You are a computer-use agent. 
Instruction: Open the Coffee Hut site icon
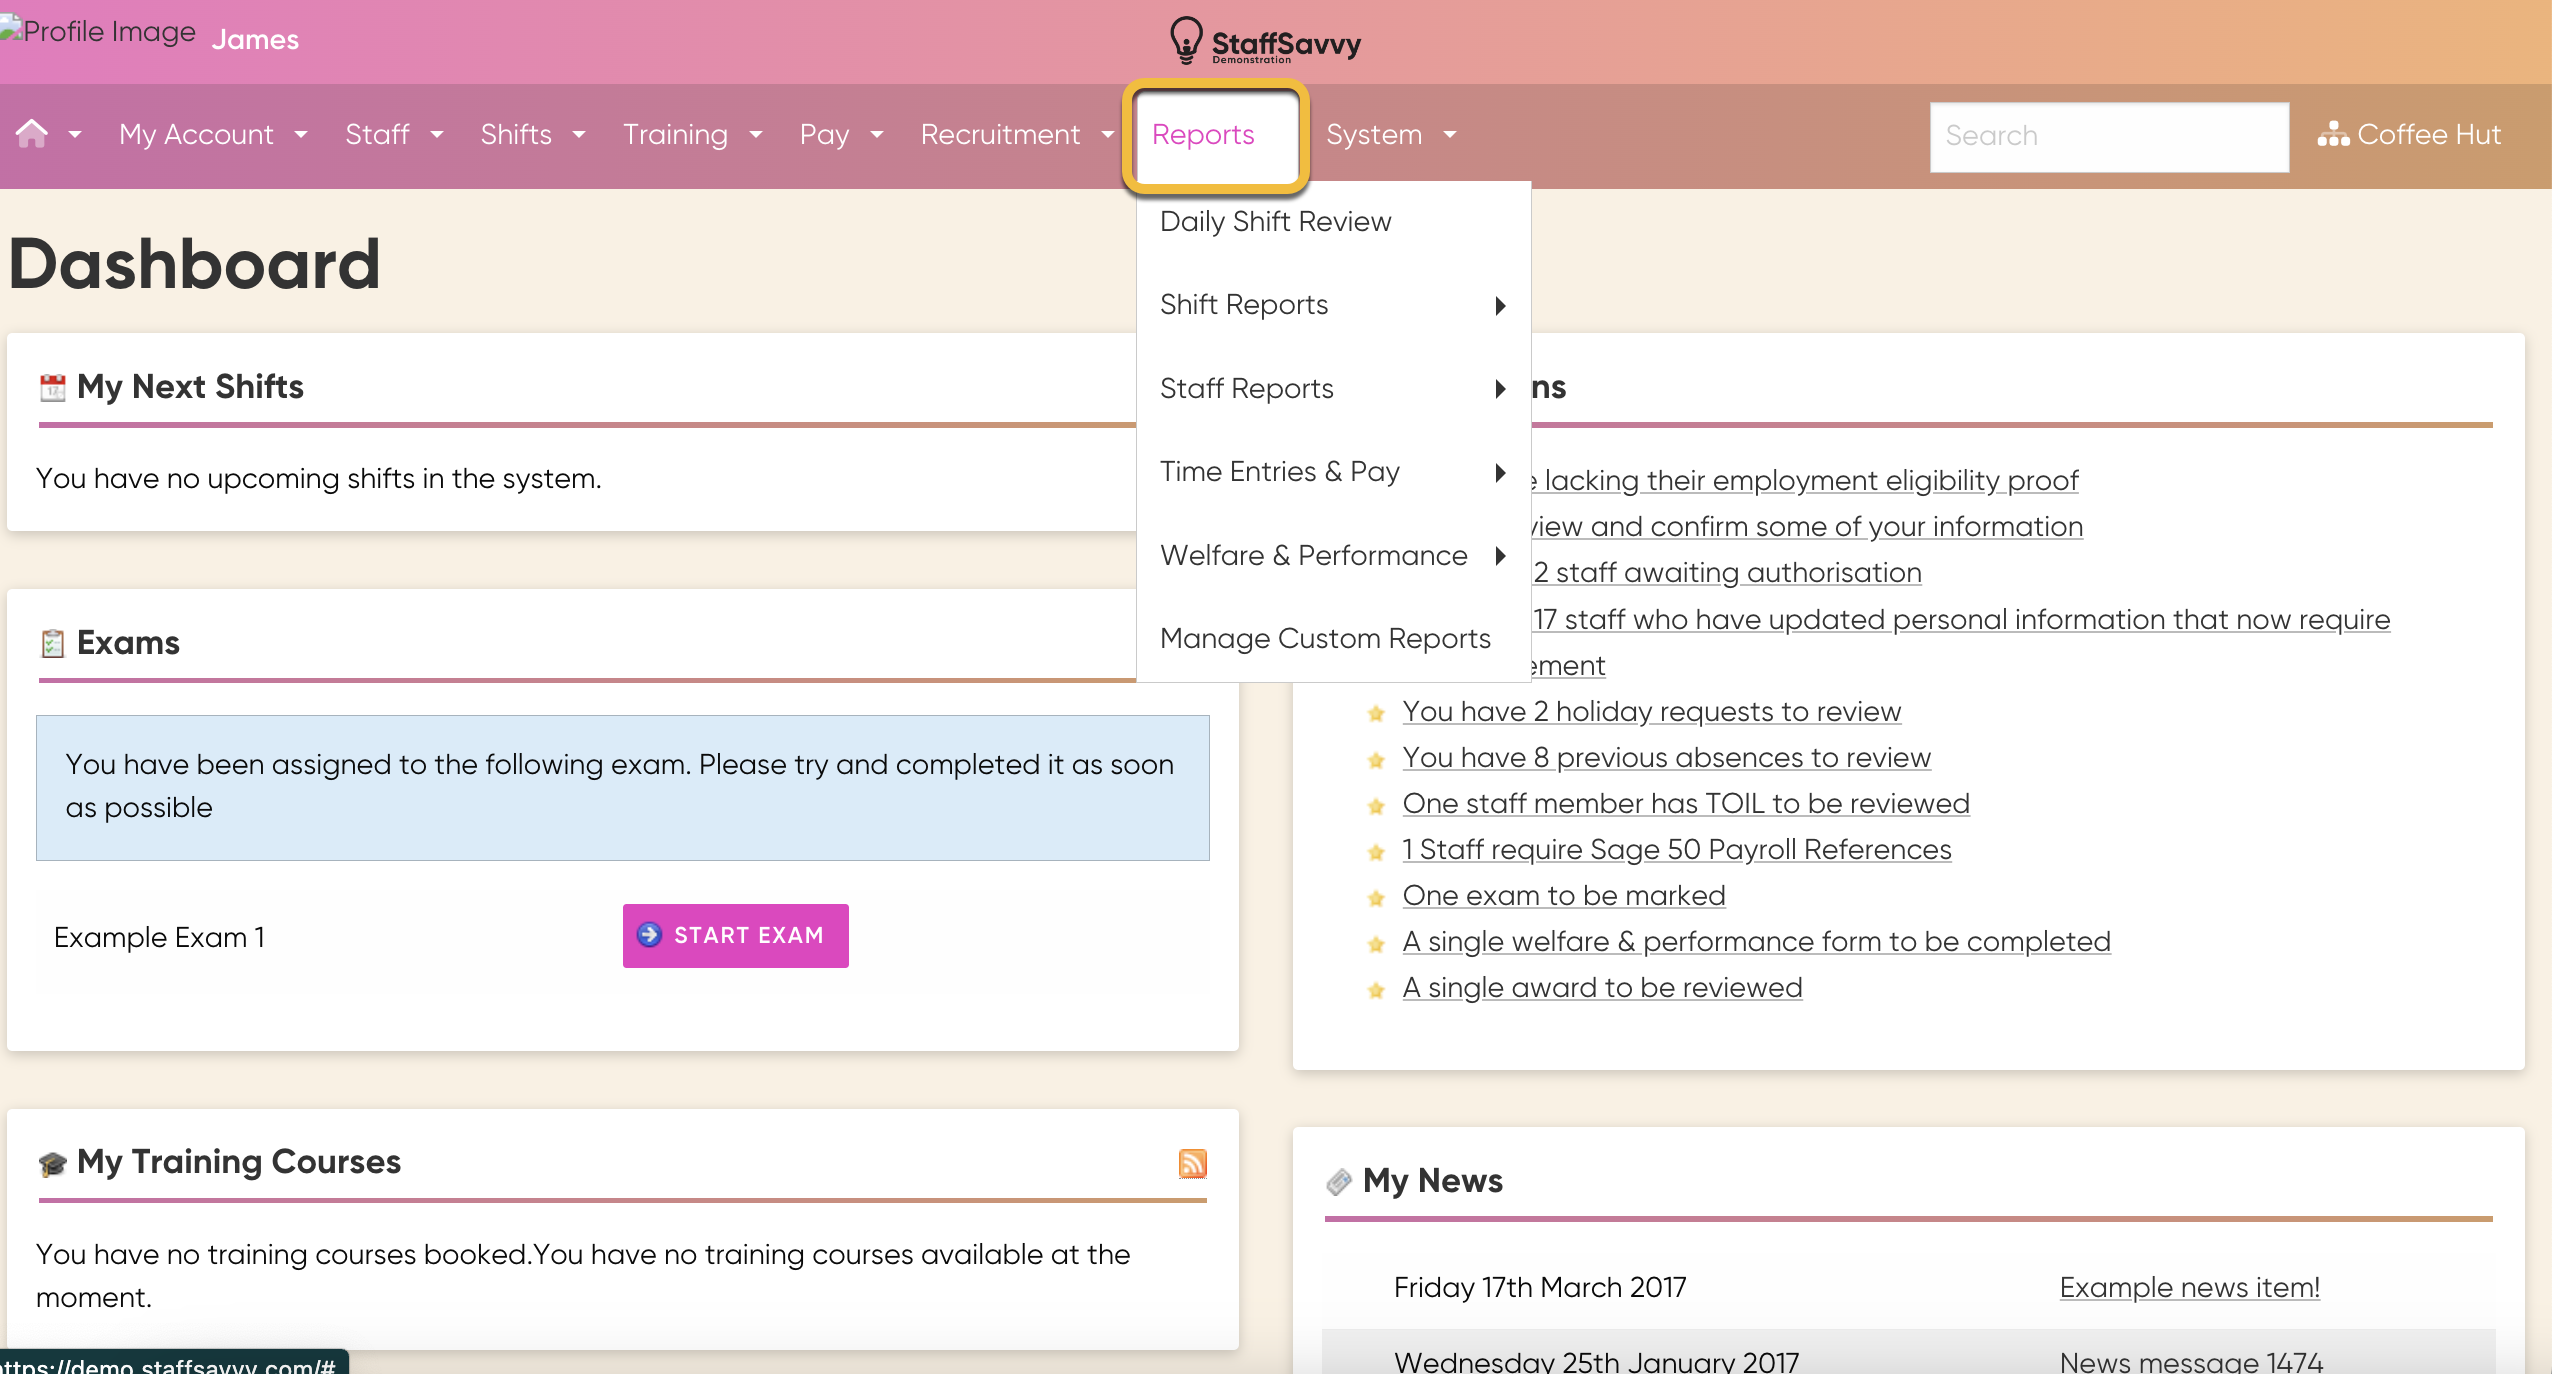(2333, 134)
